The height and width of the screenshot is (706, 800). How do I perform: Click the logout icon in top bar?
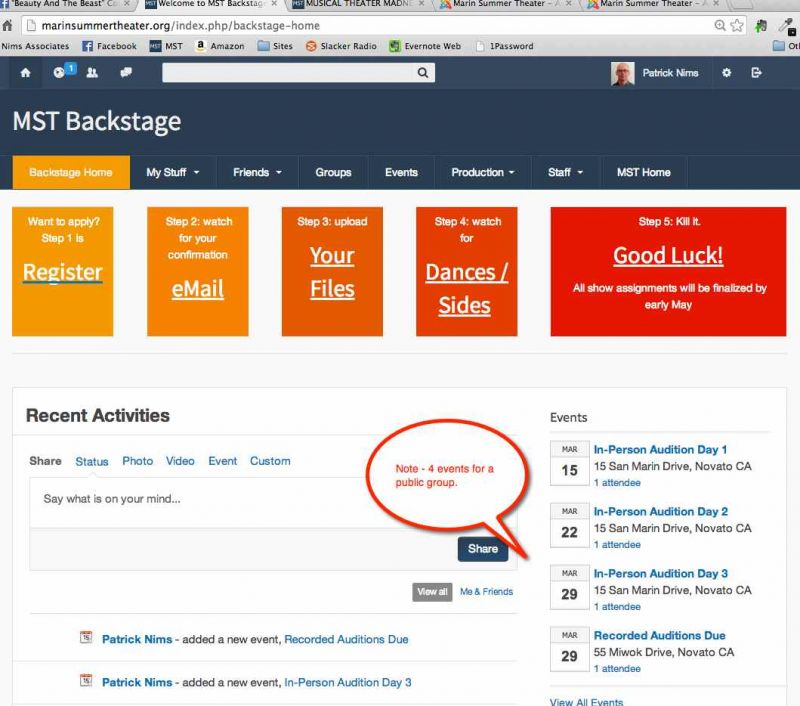(x=756, y=73)
